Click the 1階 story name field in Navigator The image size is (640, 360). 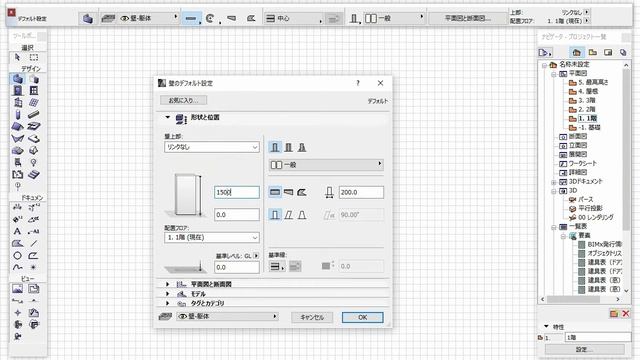point(598,338)
